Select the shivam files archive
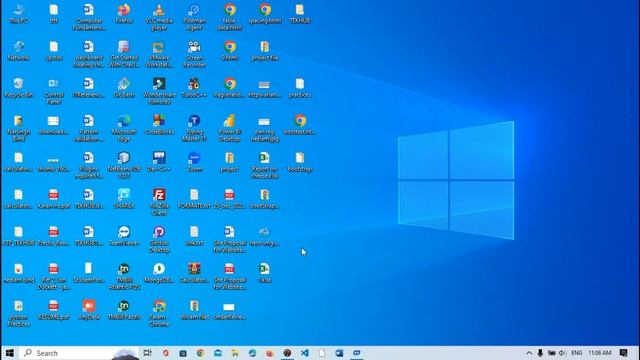 [x=194, y=310]
